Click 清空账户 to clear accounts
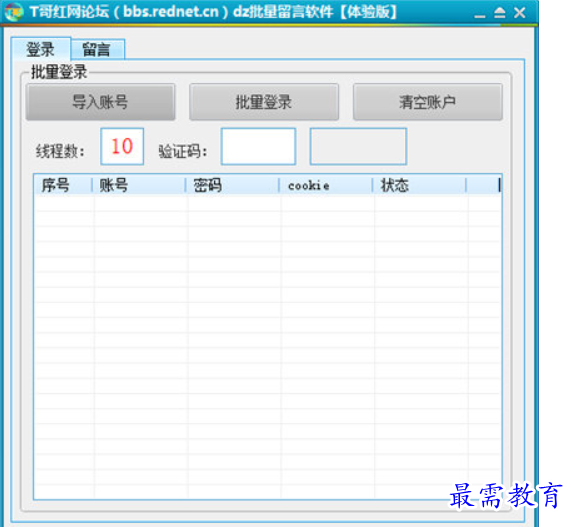The image size is (571, 527). pos(428,102)
